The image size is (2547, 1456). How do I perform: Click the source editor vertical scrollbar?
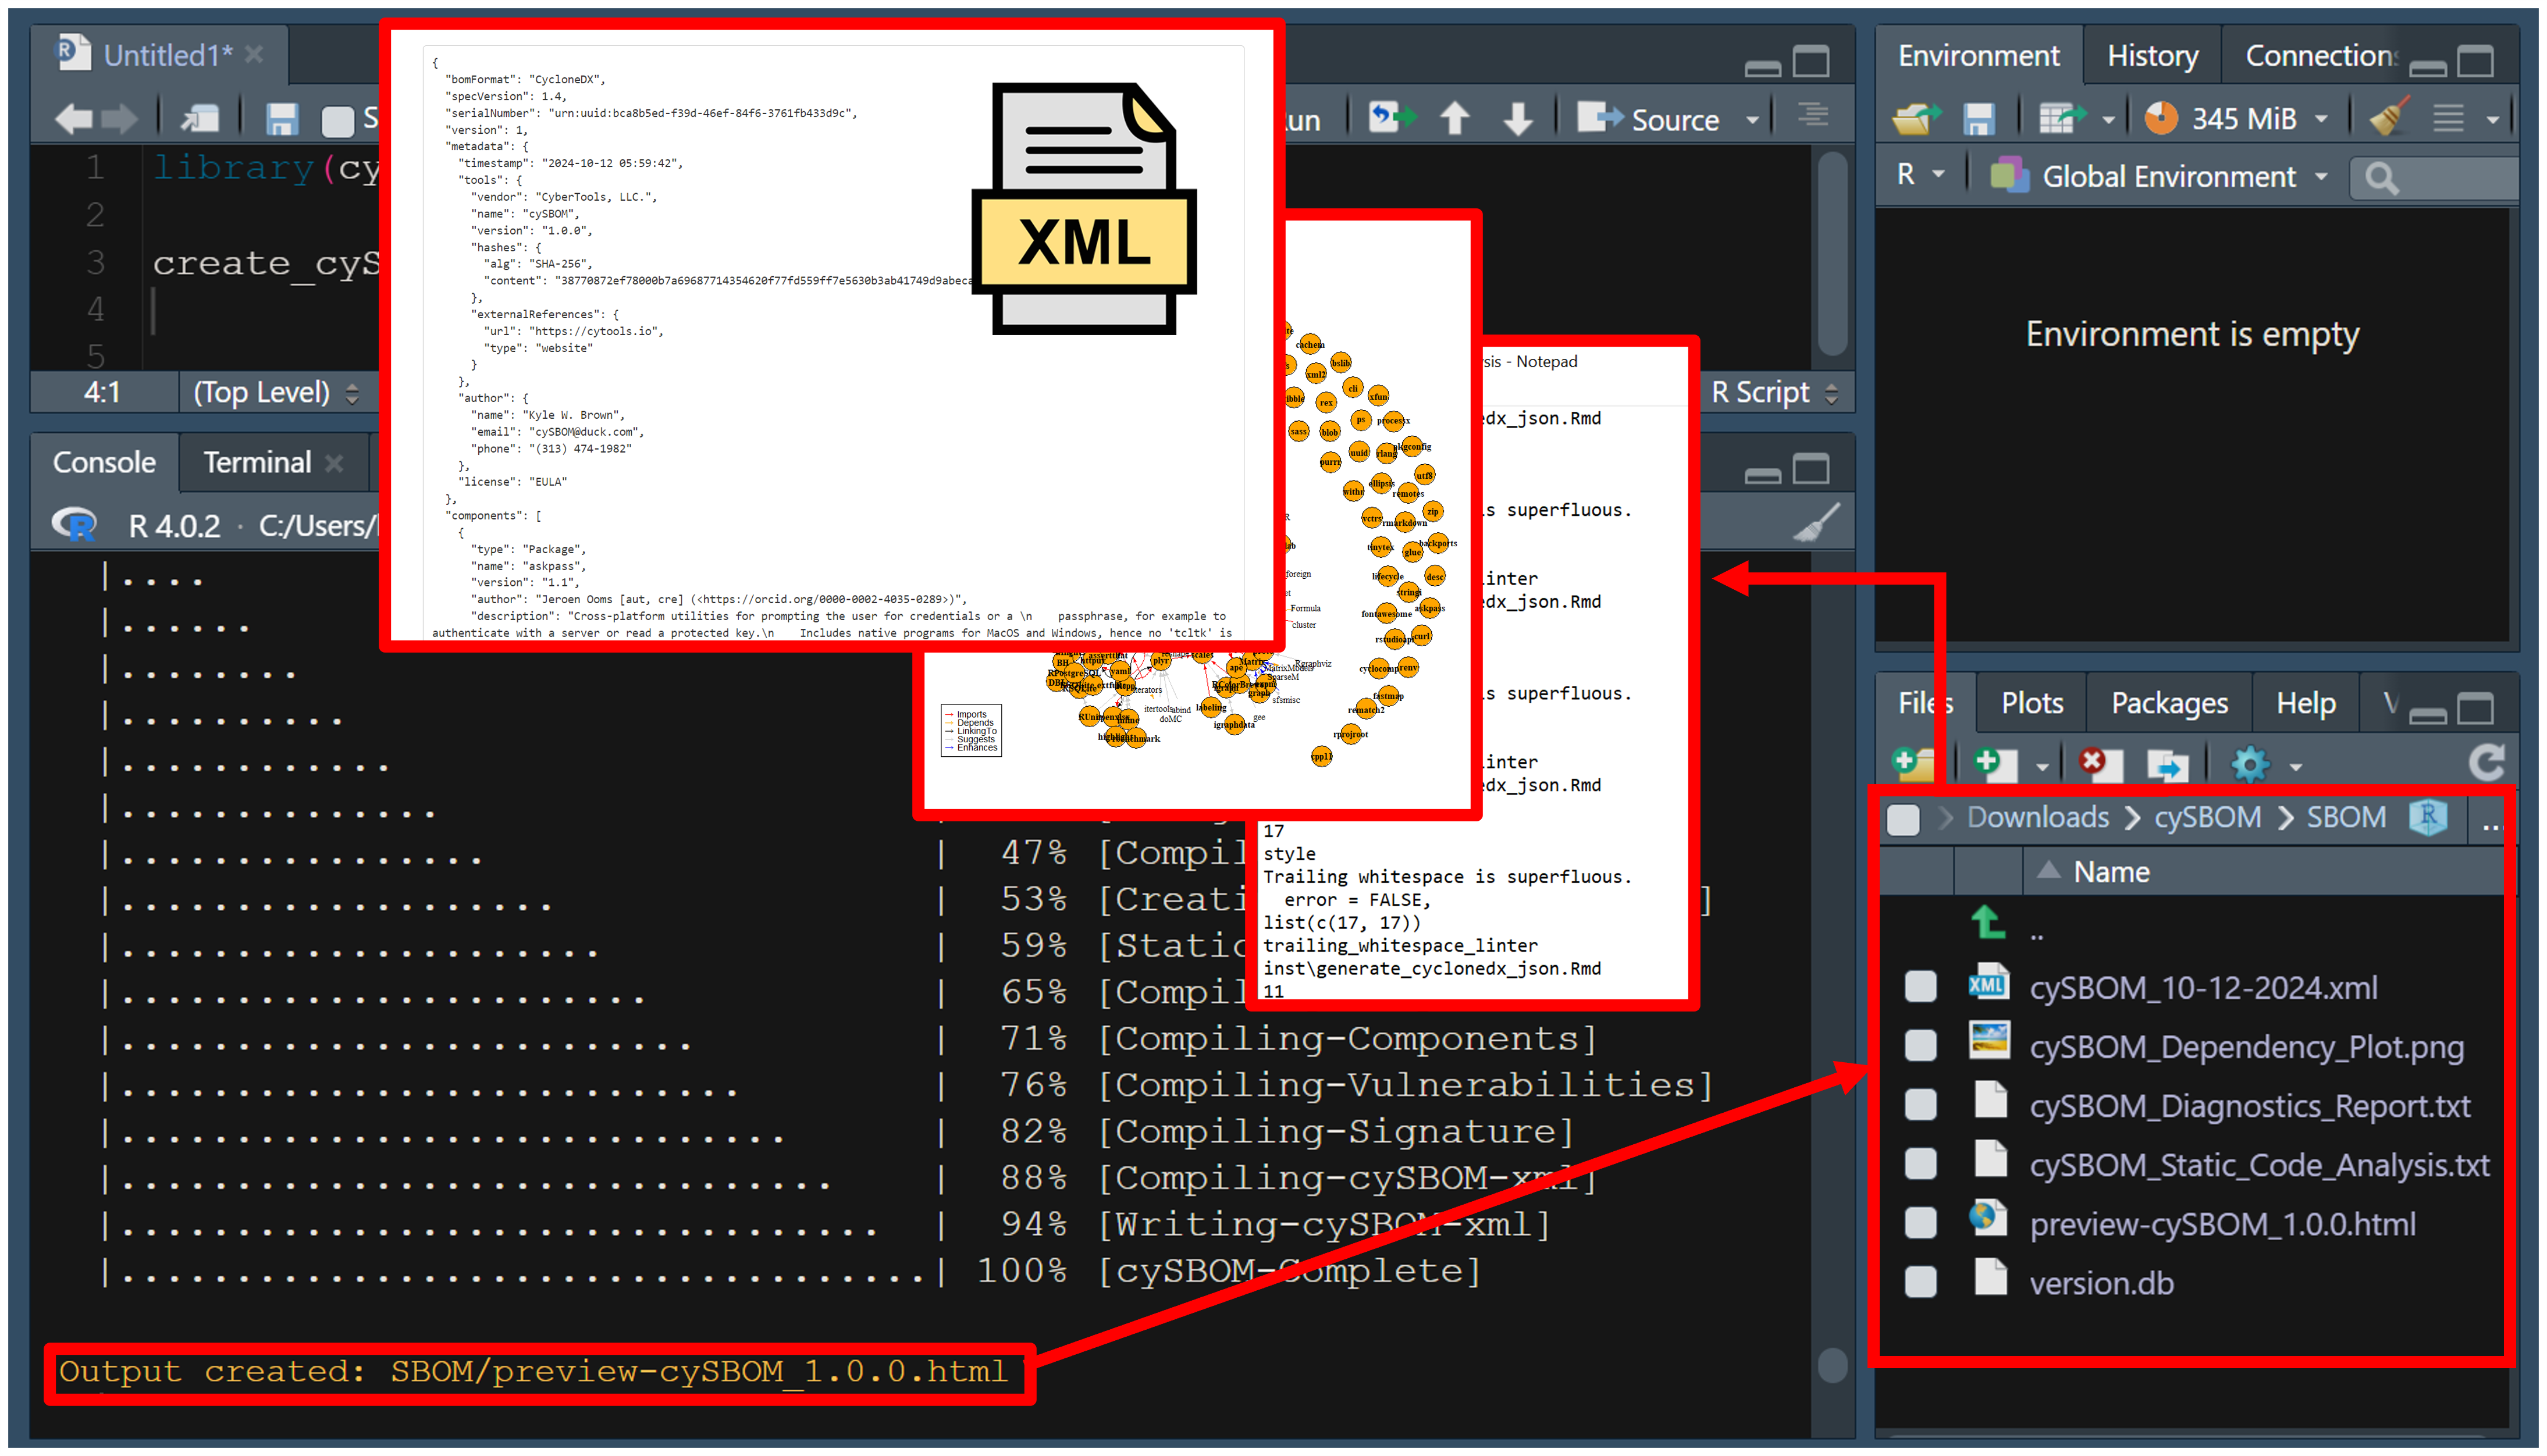pyautogui.click(x=1831, y=254)
